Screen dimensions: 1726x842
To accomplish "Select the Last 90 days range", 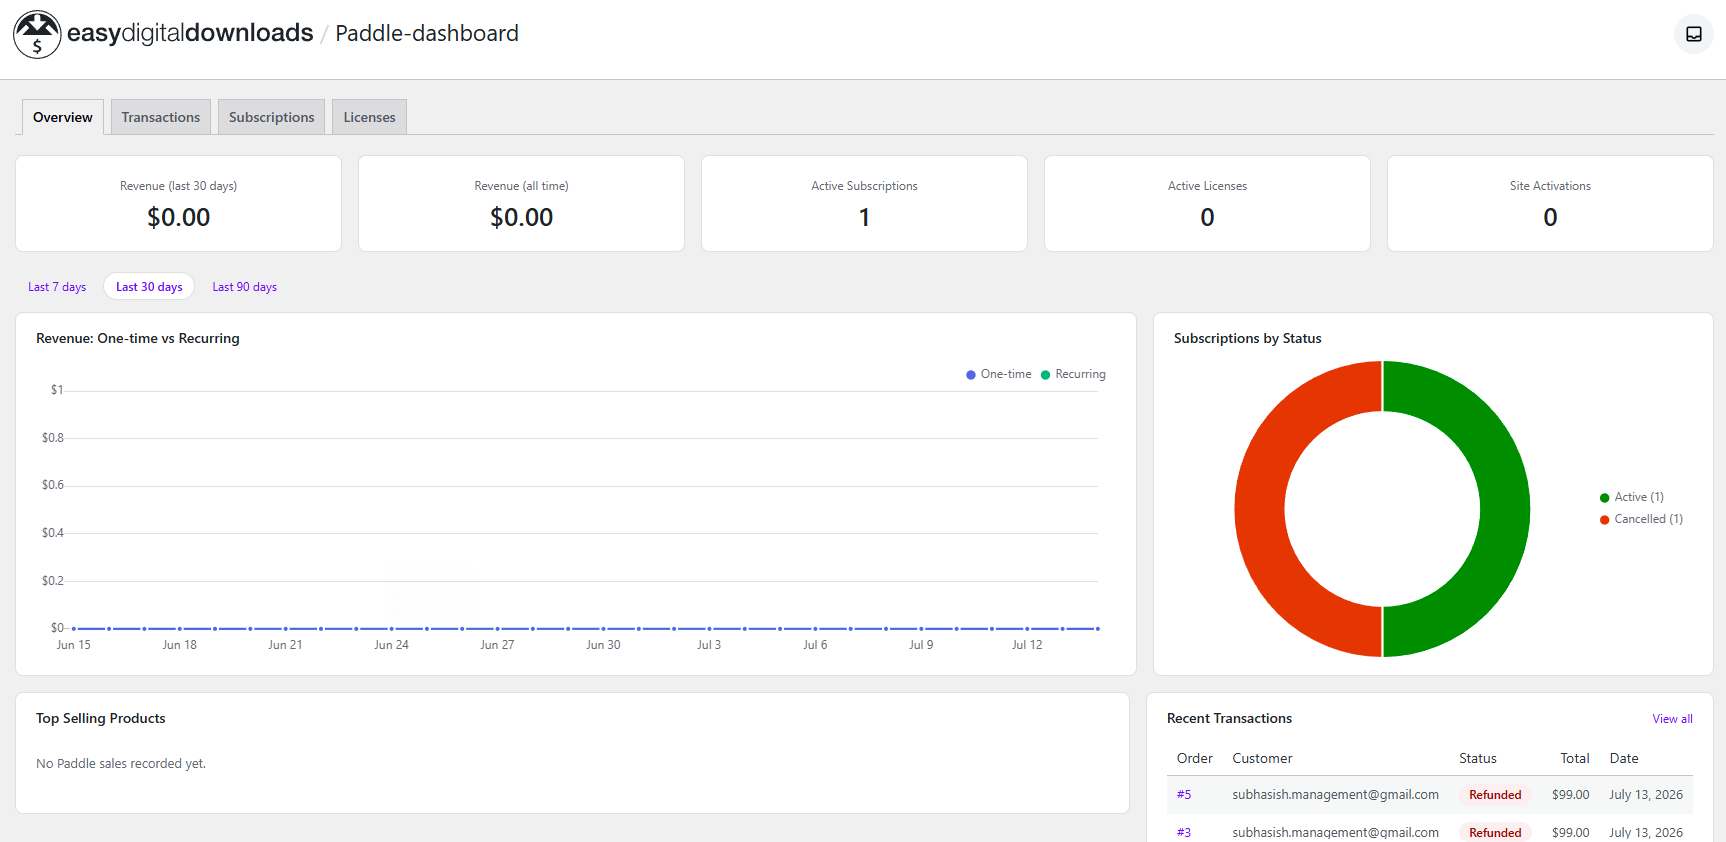I will coord(245,287).
